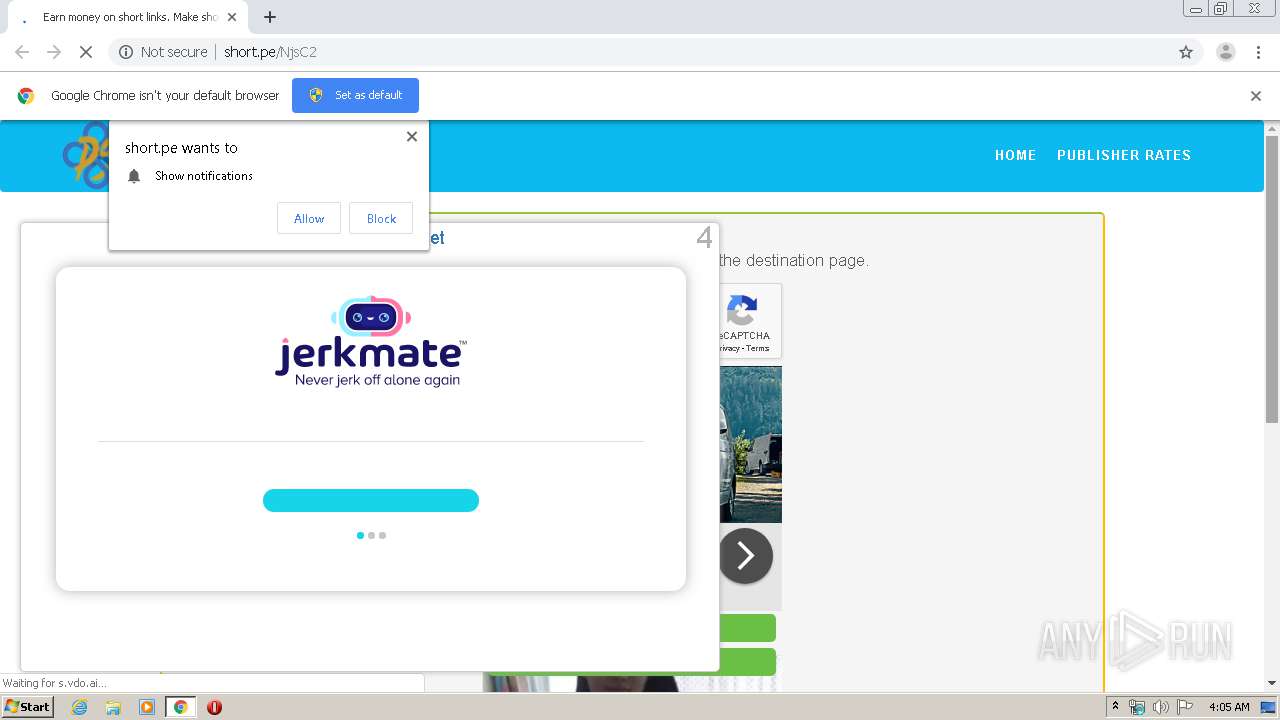Close the short.pe browser tab

(x=232, y=17)
